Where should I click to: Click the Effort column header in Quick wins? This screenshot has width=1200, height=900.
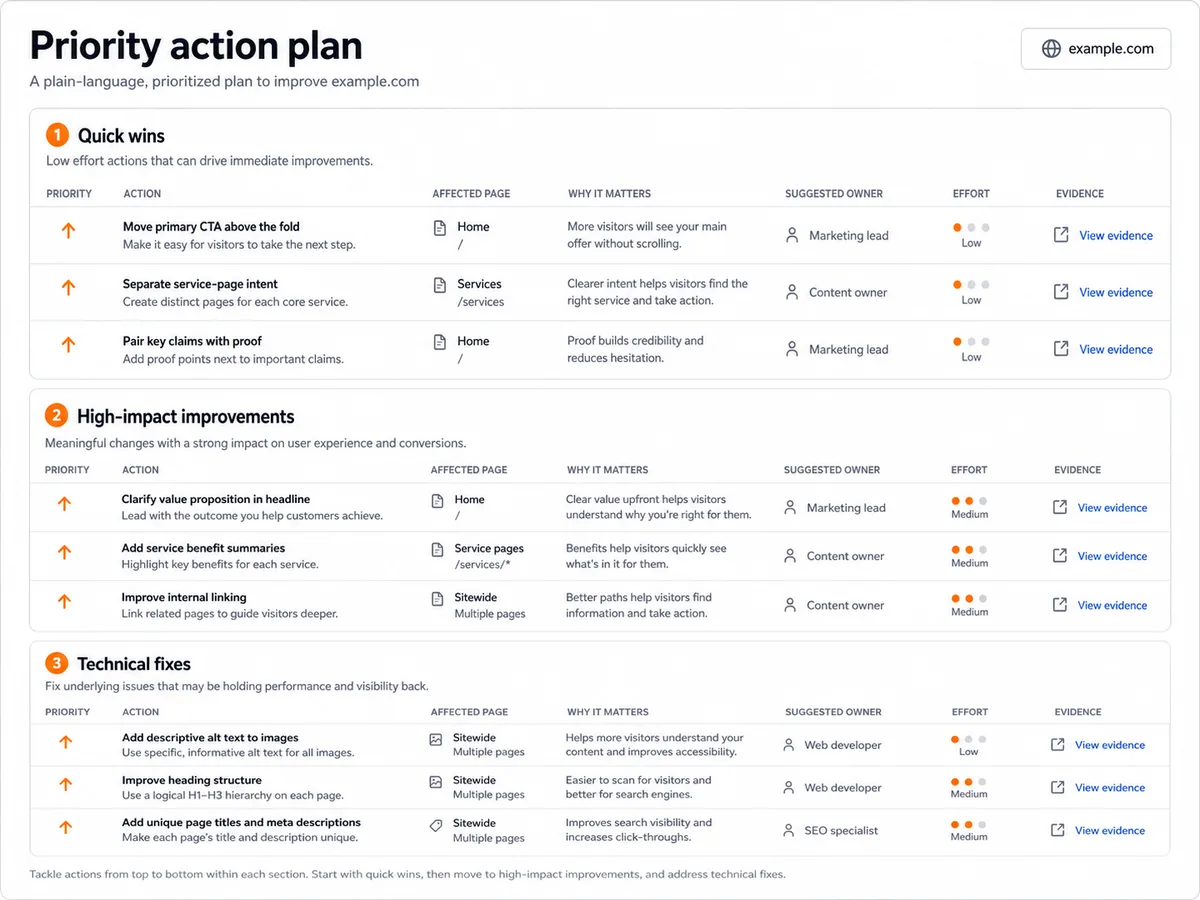click(971, 194)
